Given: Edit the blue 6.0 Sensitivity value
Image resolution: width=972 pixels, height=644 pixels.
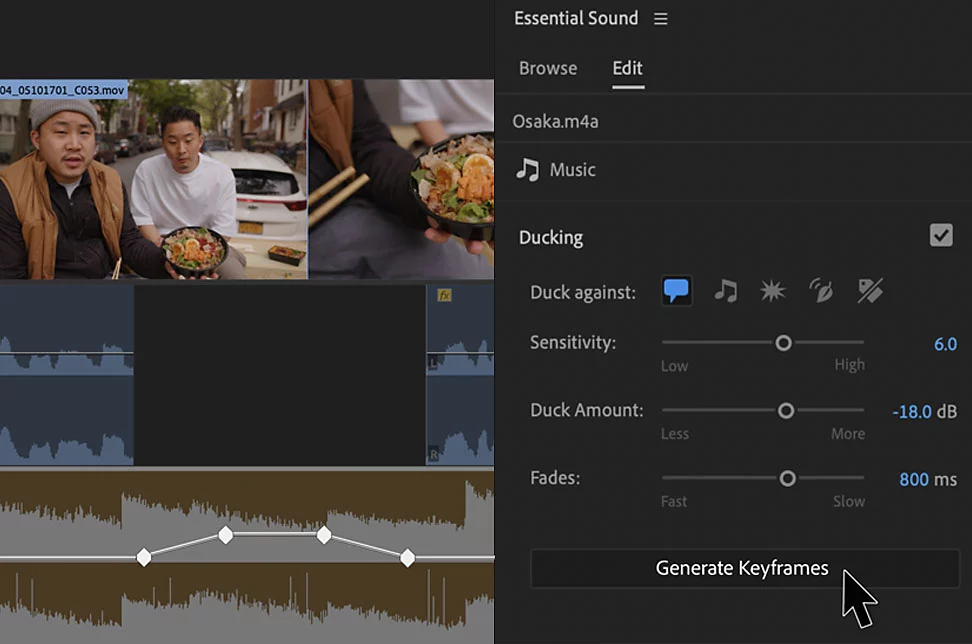Looking at the screenshot, I should click(x=945, y=343).
